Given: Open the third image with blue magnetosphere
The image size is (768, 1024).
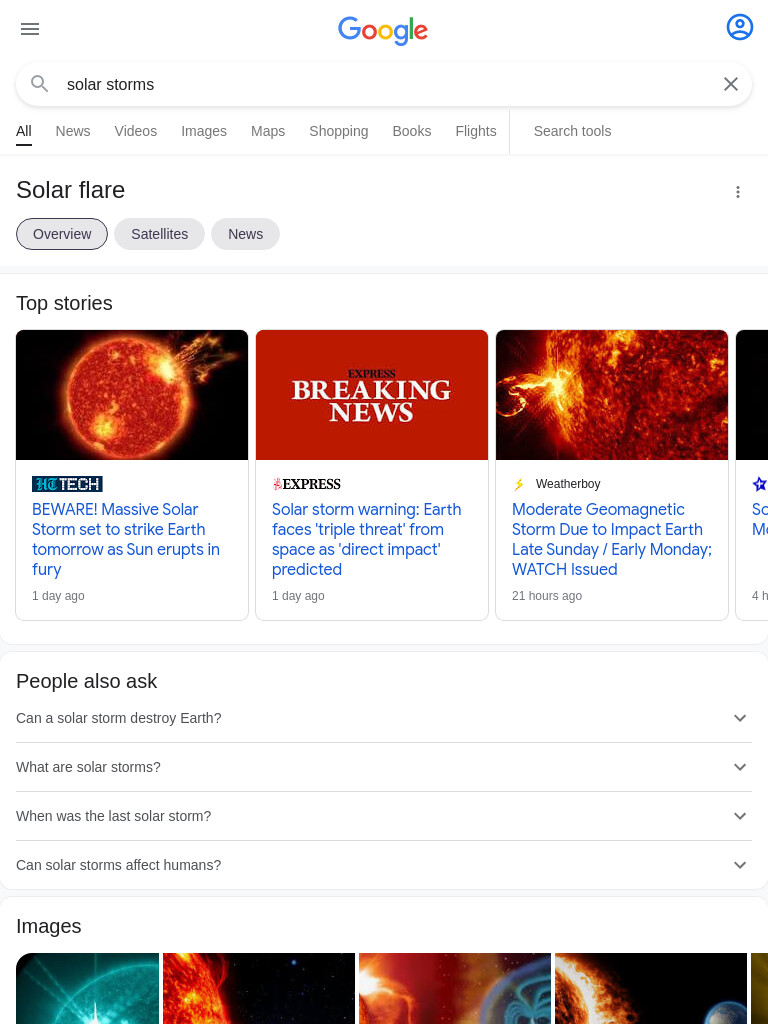Looking at the screenshot, I should pyautogui.click(x=455, y=988).
